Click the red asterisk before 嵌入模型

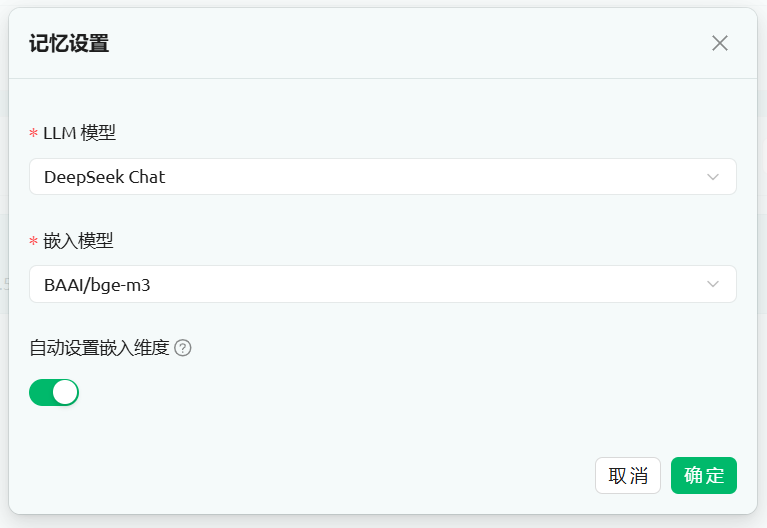pos(34,241)
